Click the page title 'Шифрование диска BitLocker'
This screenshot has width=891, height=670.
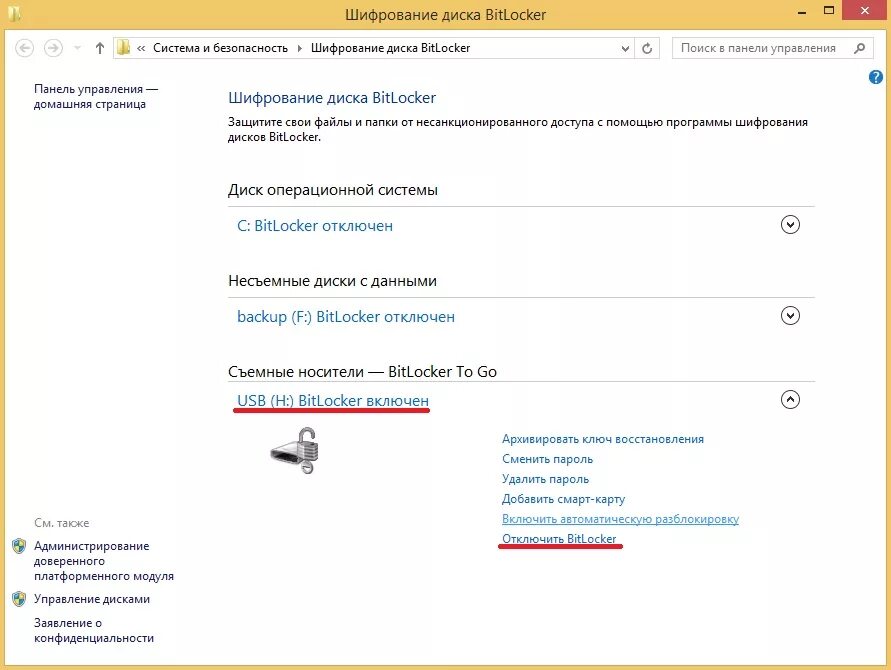pos(332,98)
